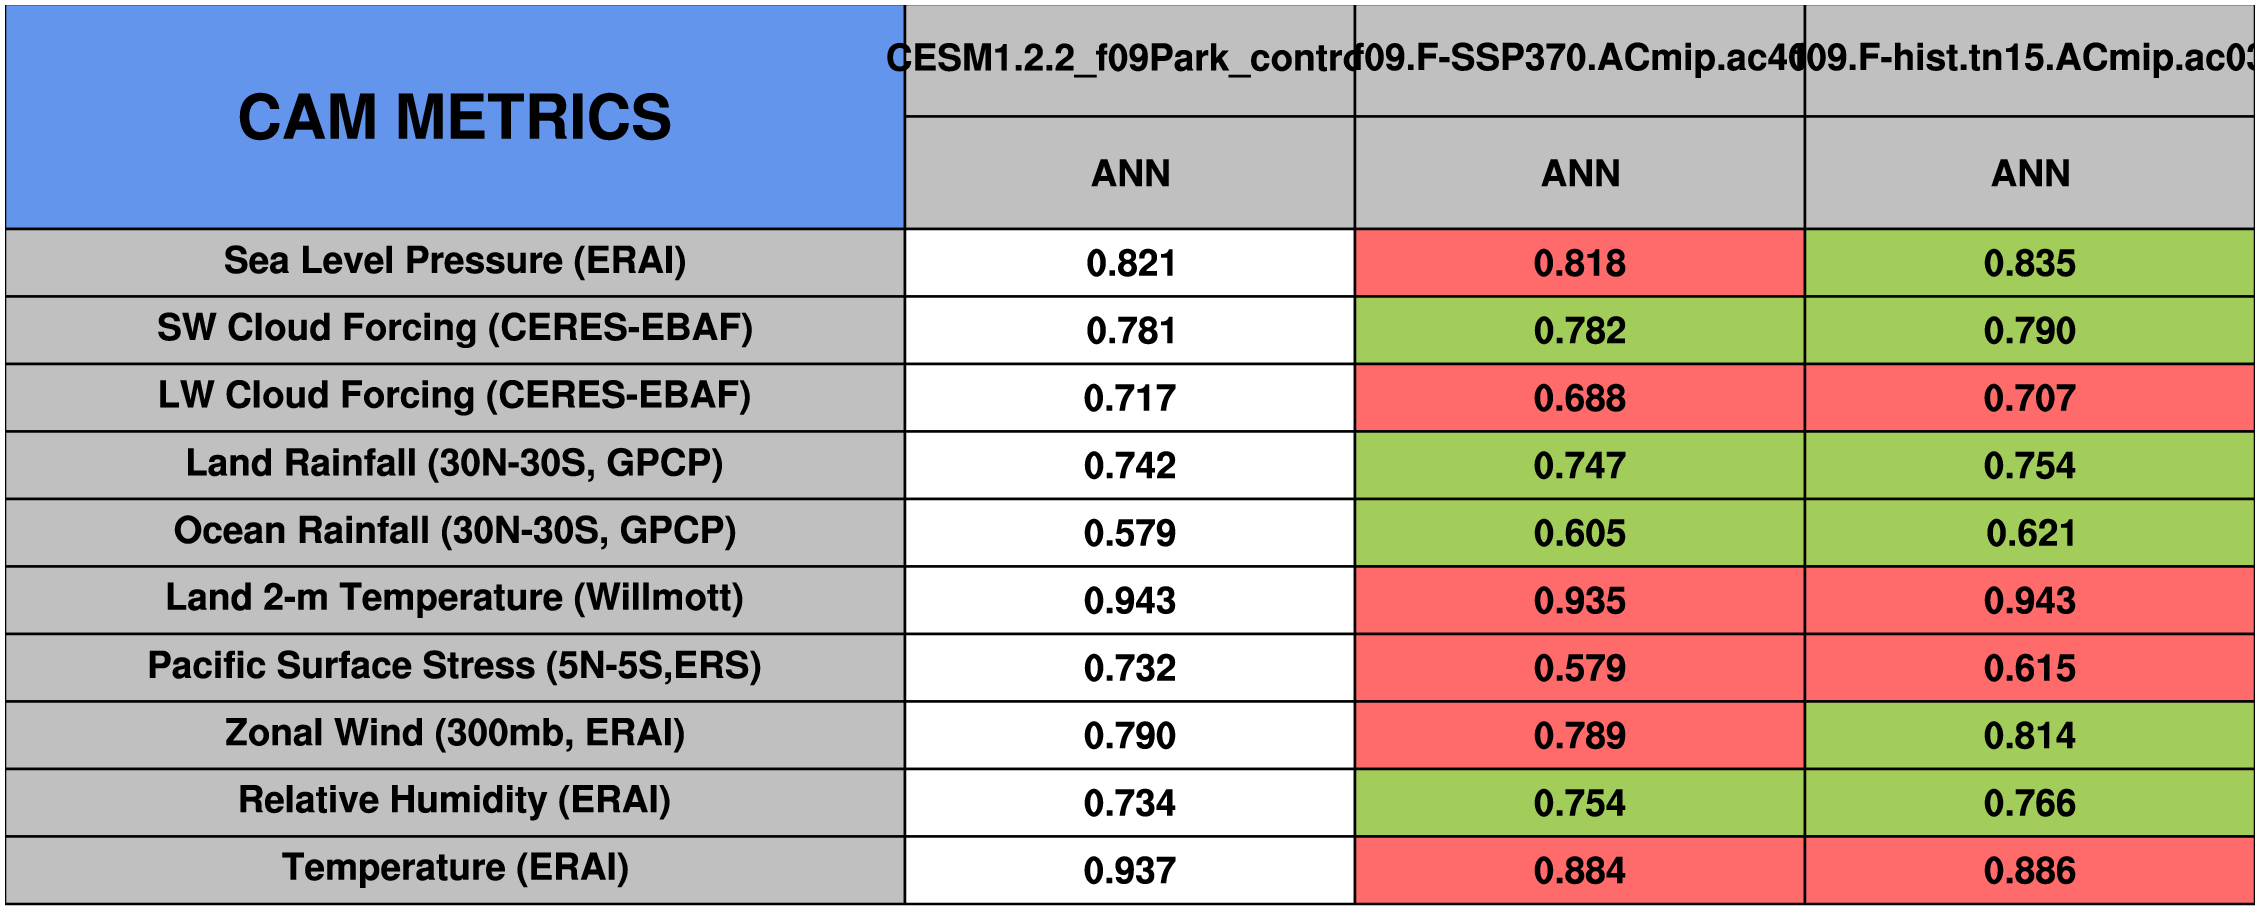Click the SW Cloud Forcing (CERES-EBAF) label
Image resolution: width=2260 pixels, height=911 pixels.
(x=455, y=328)
